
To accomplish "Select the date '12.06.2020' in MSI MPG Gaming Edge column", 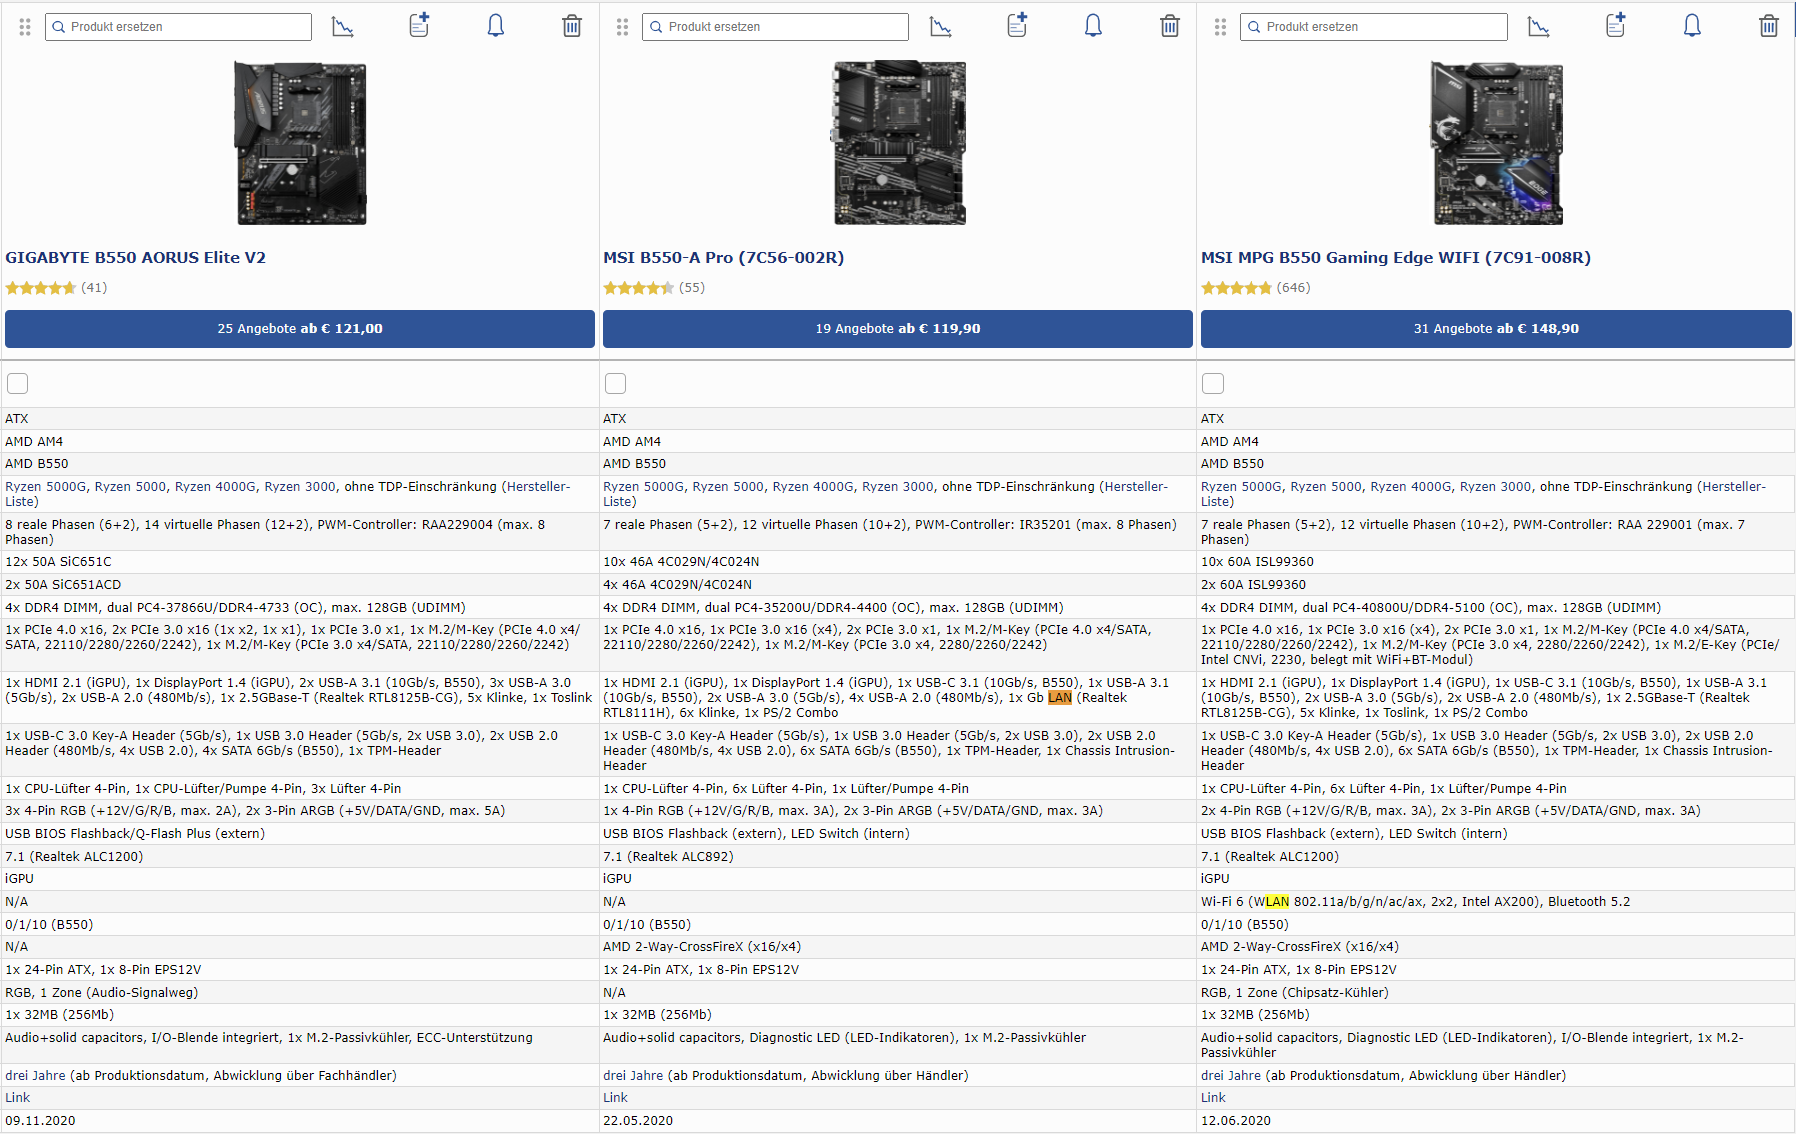I will 1236,1121.
